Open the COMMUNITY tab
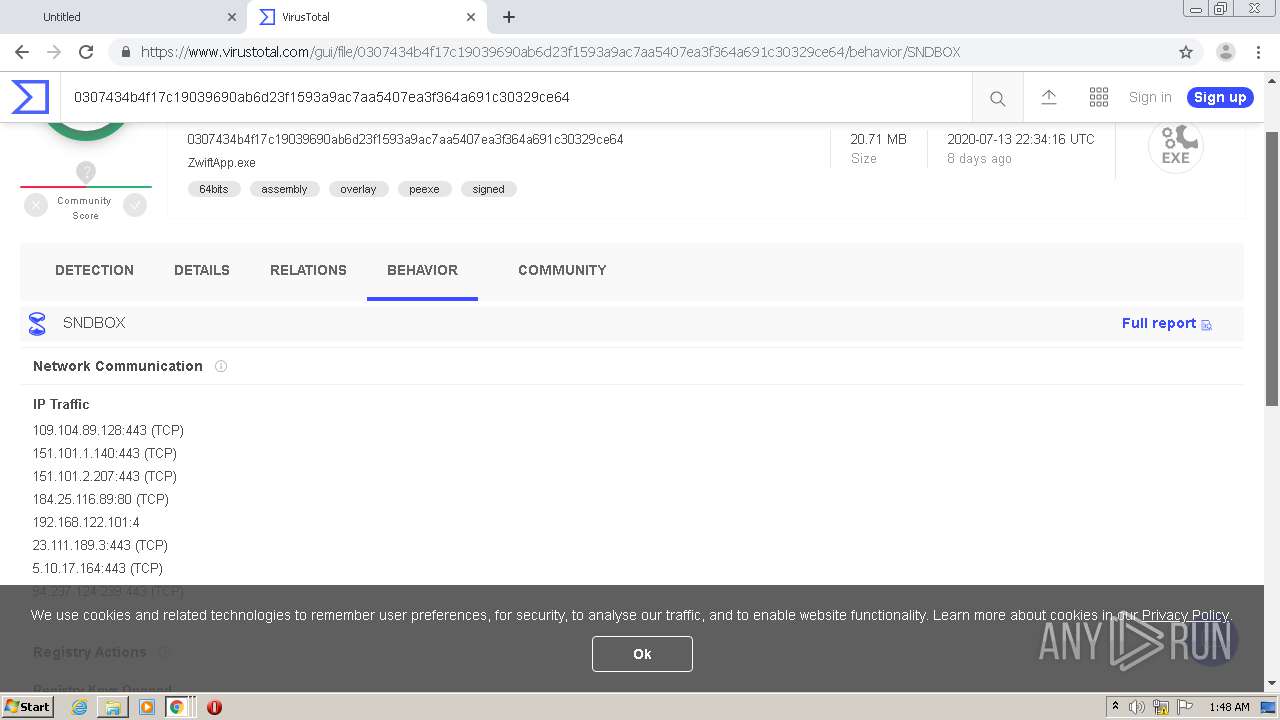This screenshot has height=720, width=1280. click(x=562, y=270)
